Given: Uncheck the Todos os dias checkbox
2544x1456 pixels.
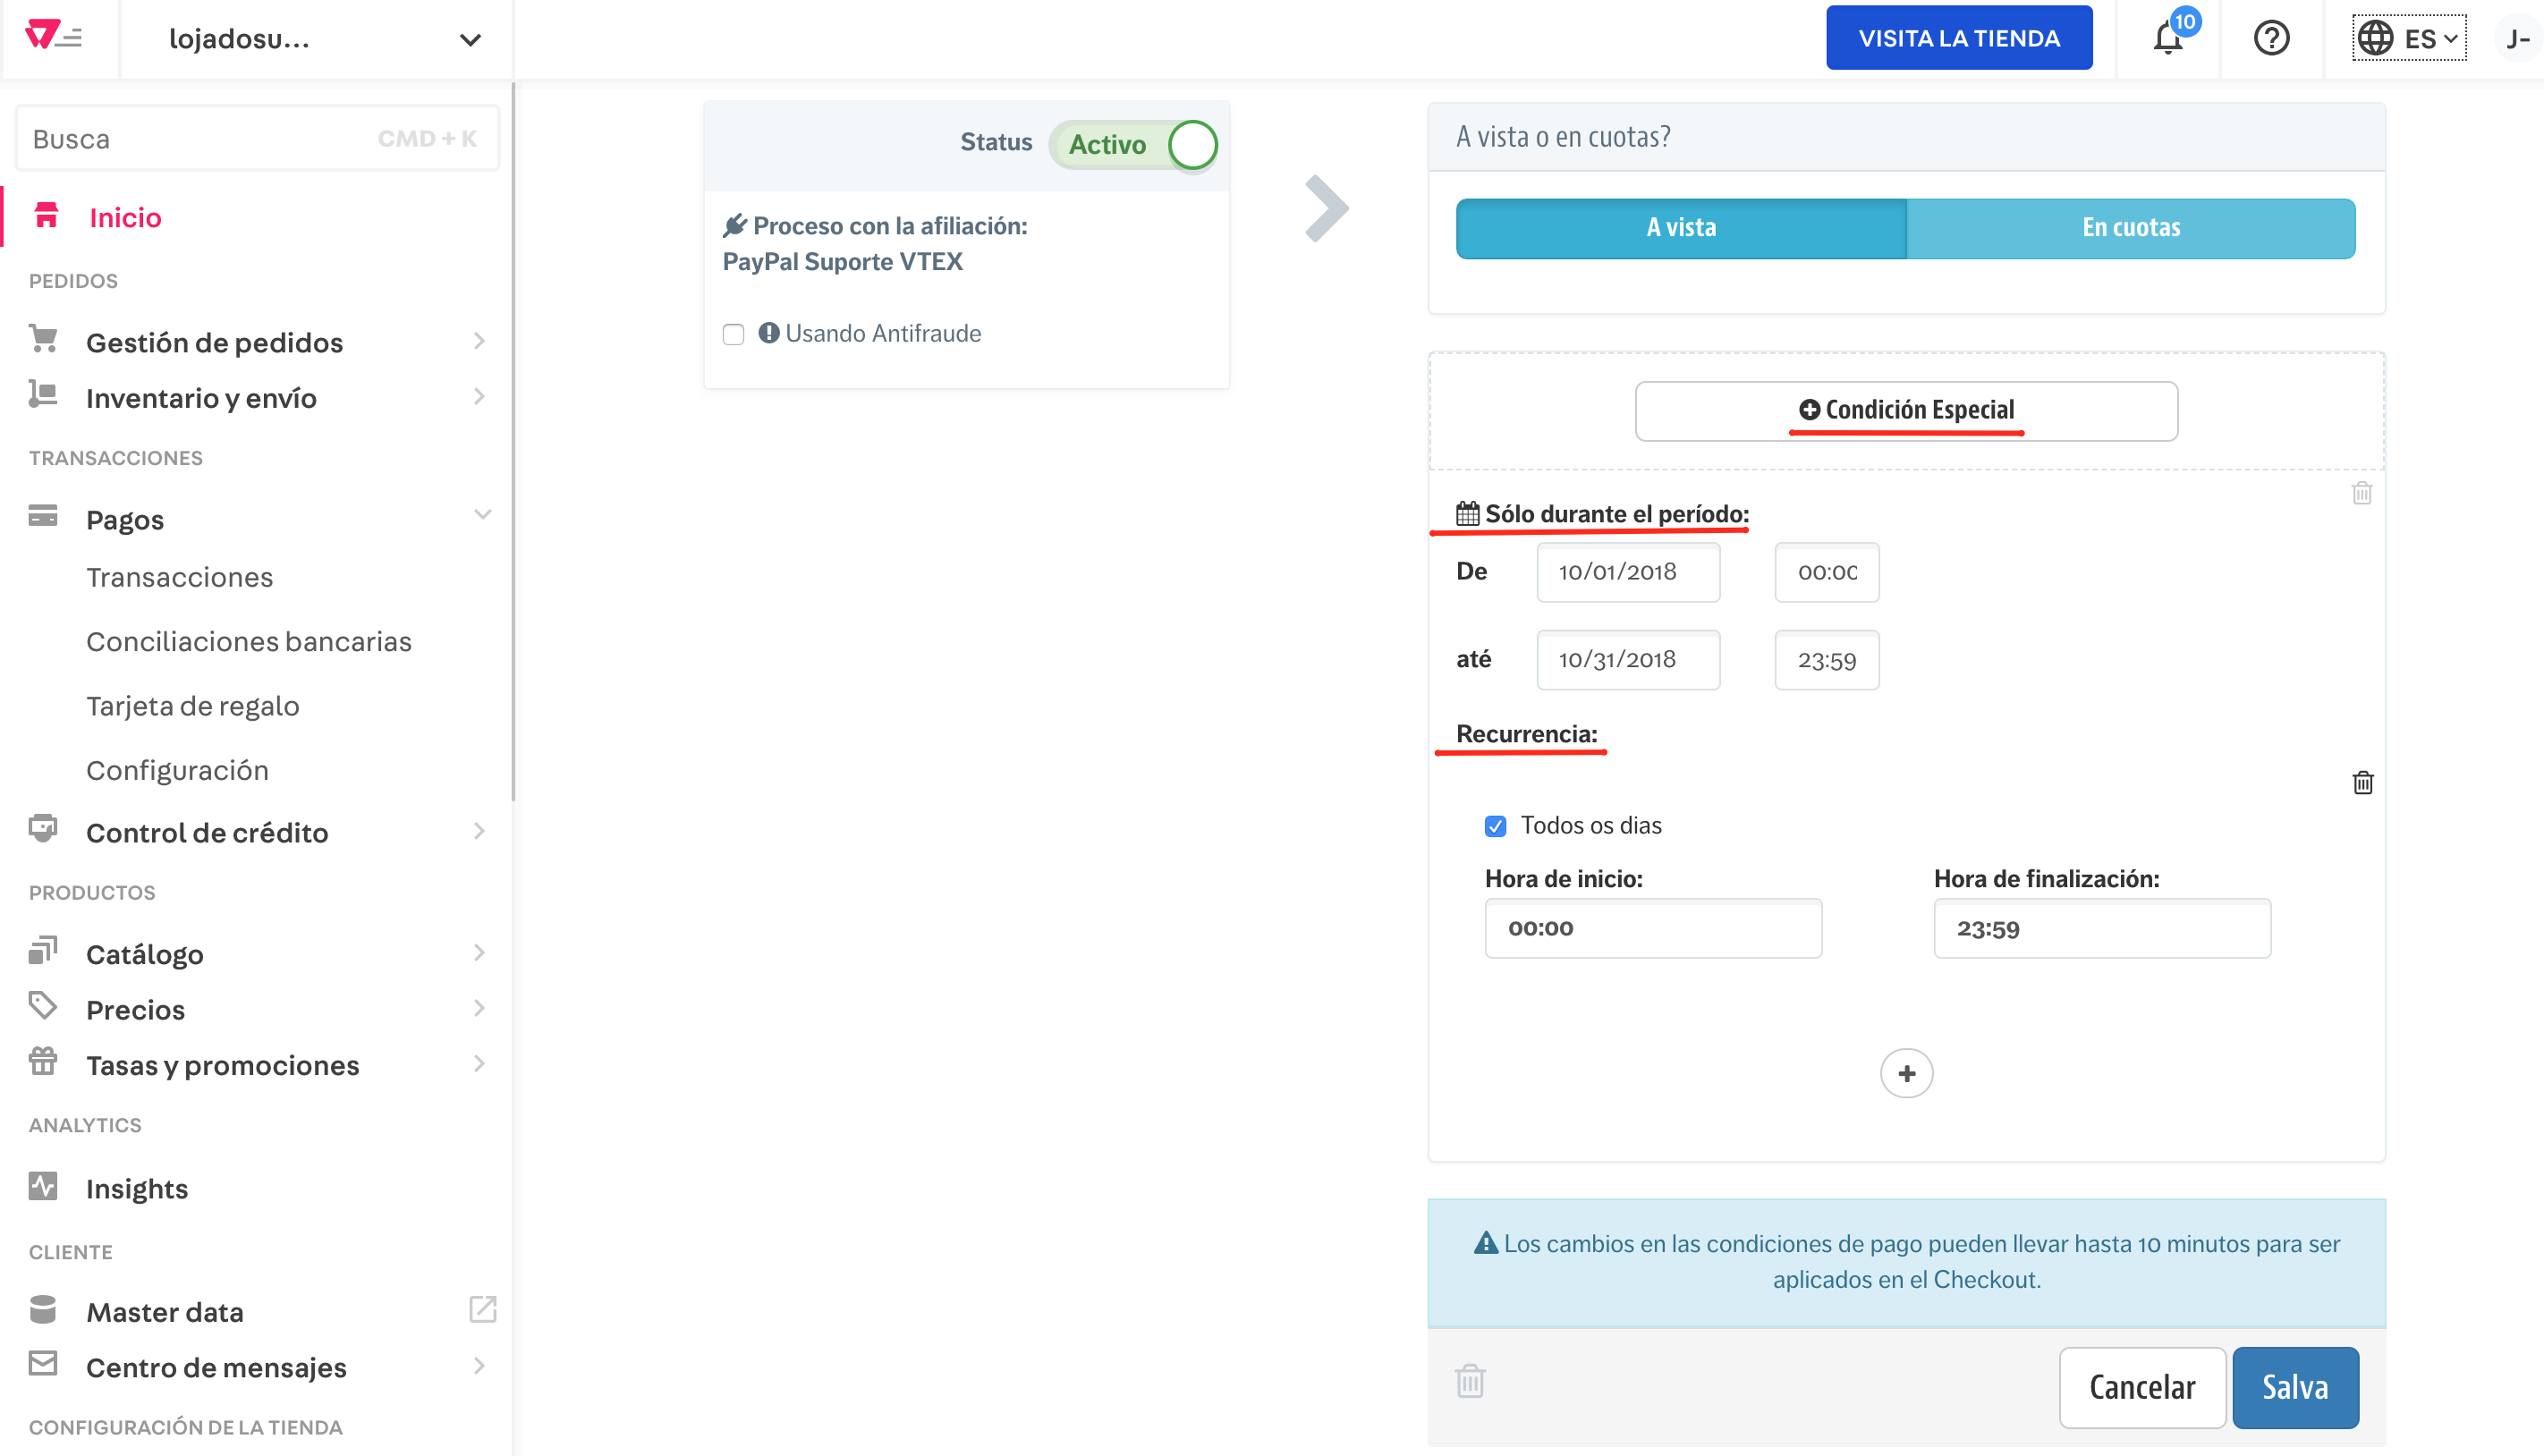Looking at the screenshot, I should pyautogui.click(x=1494, y=825).
